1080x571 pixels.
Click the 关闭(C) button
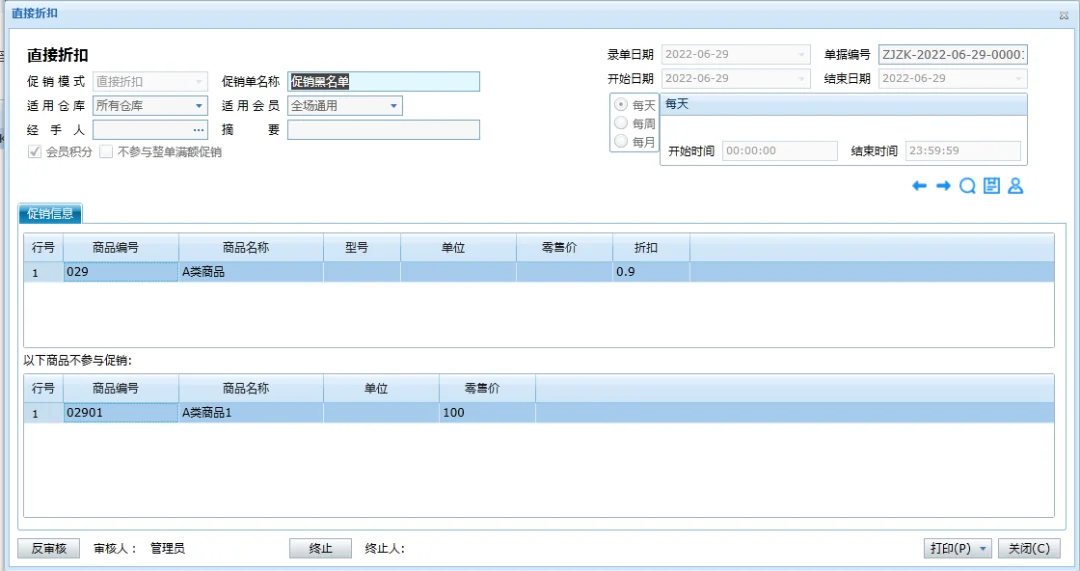tap(1029, 548)
